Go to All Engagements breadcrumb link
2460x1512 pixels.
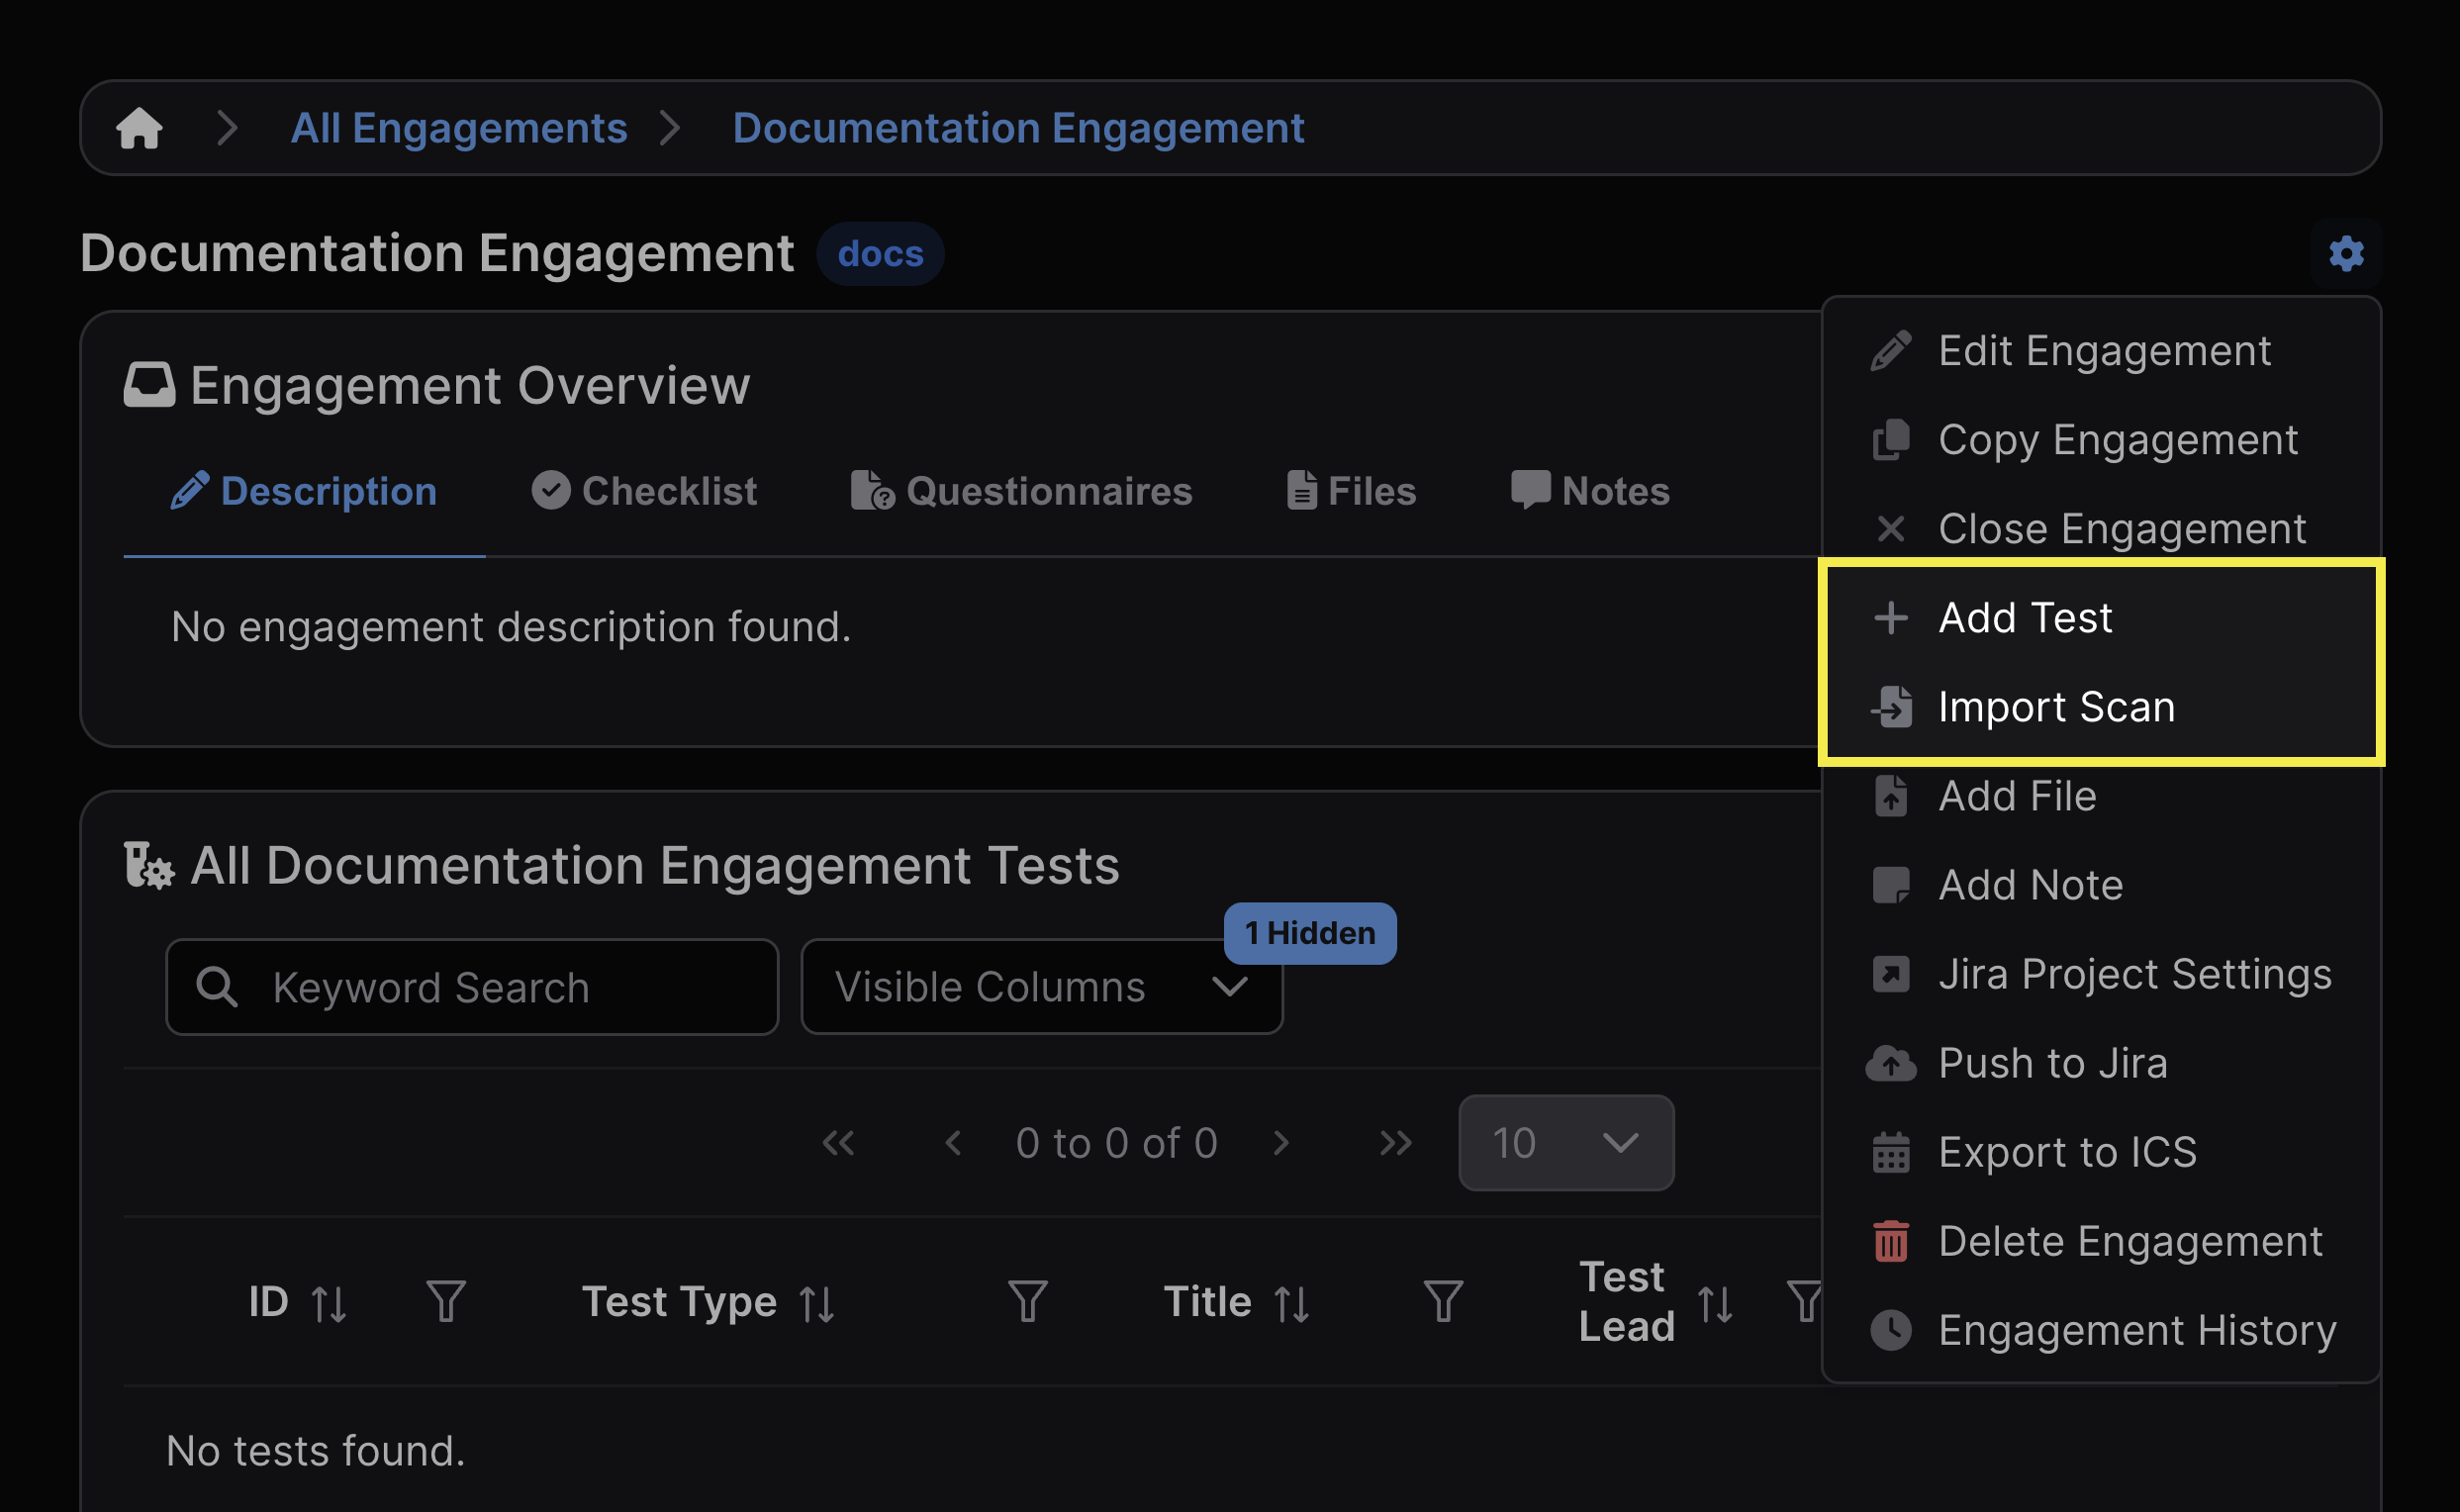point(459,128)
